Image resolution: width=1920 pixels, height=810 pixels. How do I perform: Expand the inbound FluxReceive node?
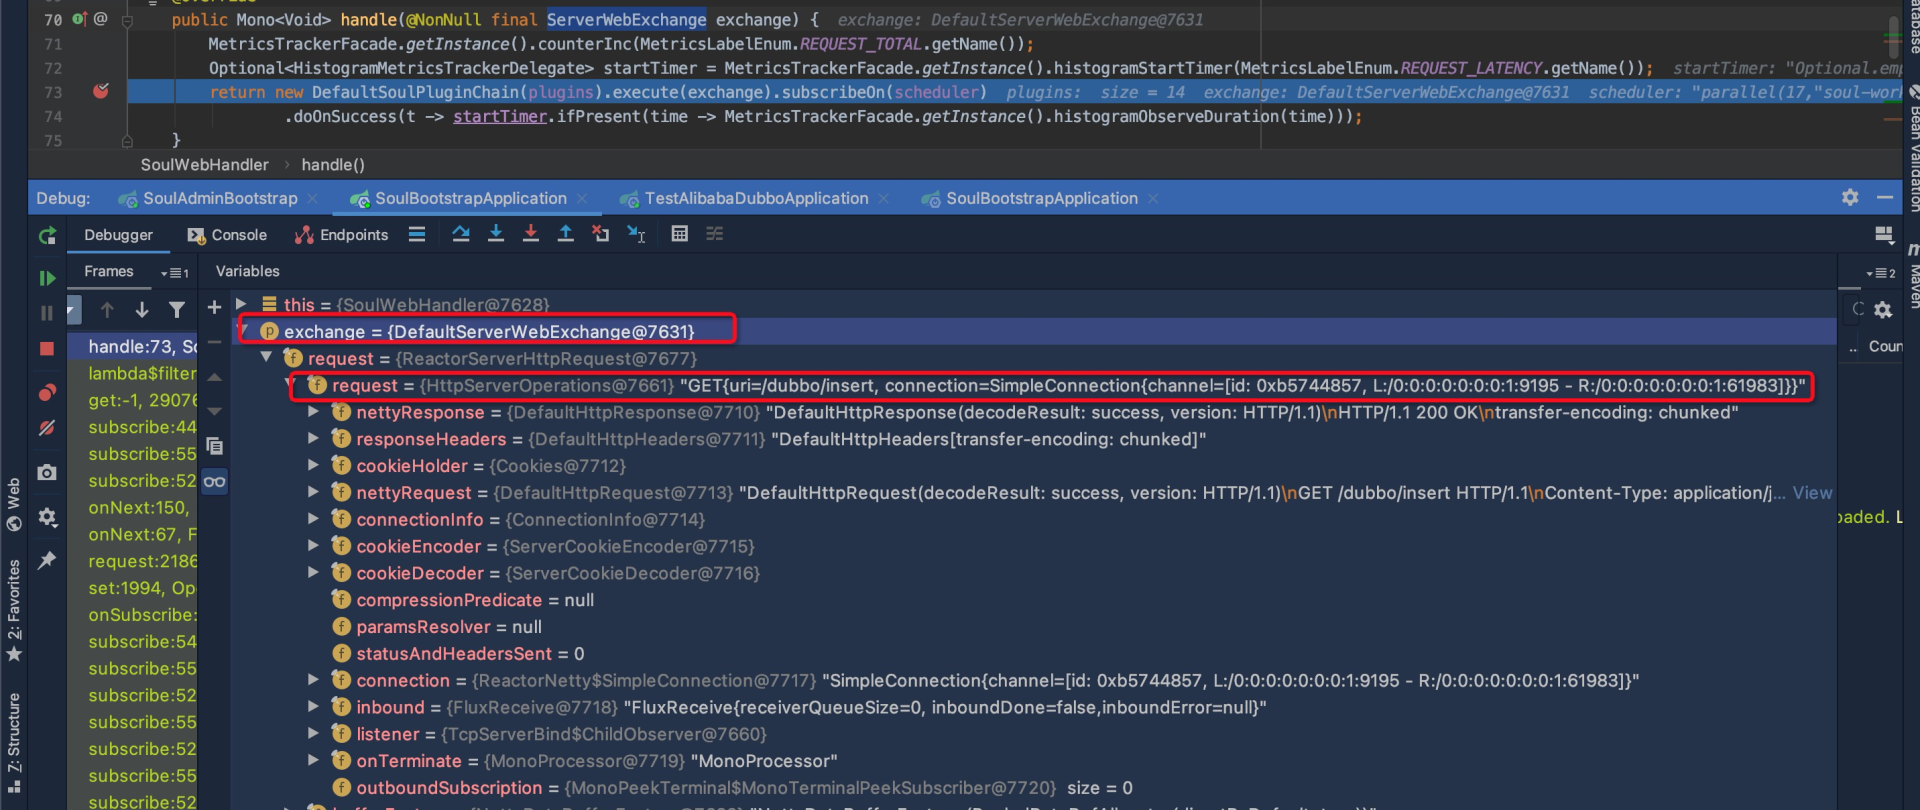(313, 706)
